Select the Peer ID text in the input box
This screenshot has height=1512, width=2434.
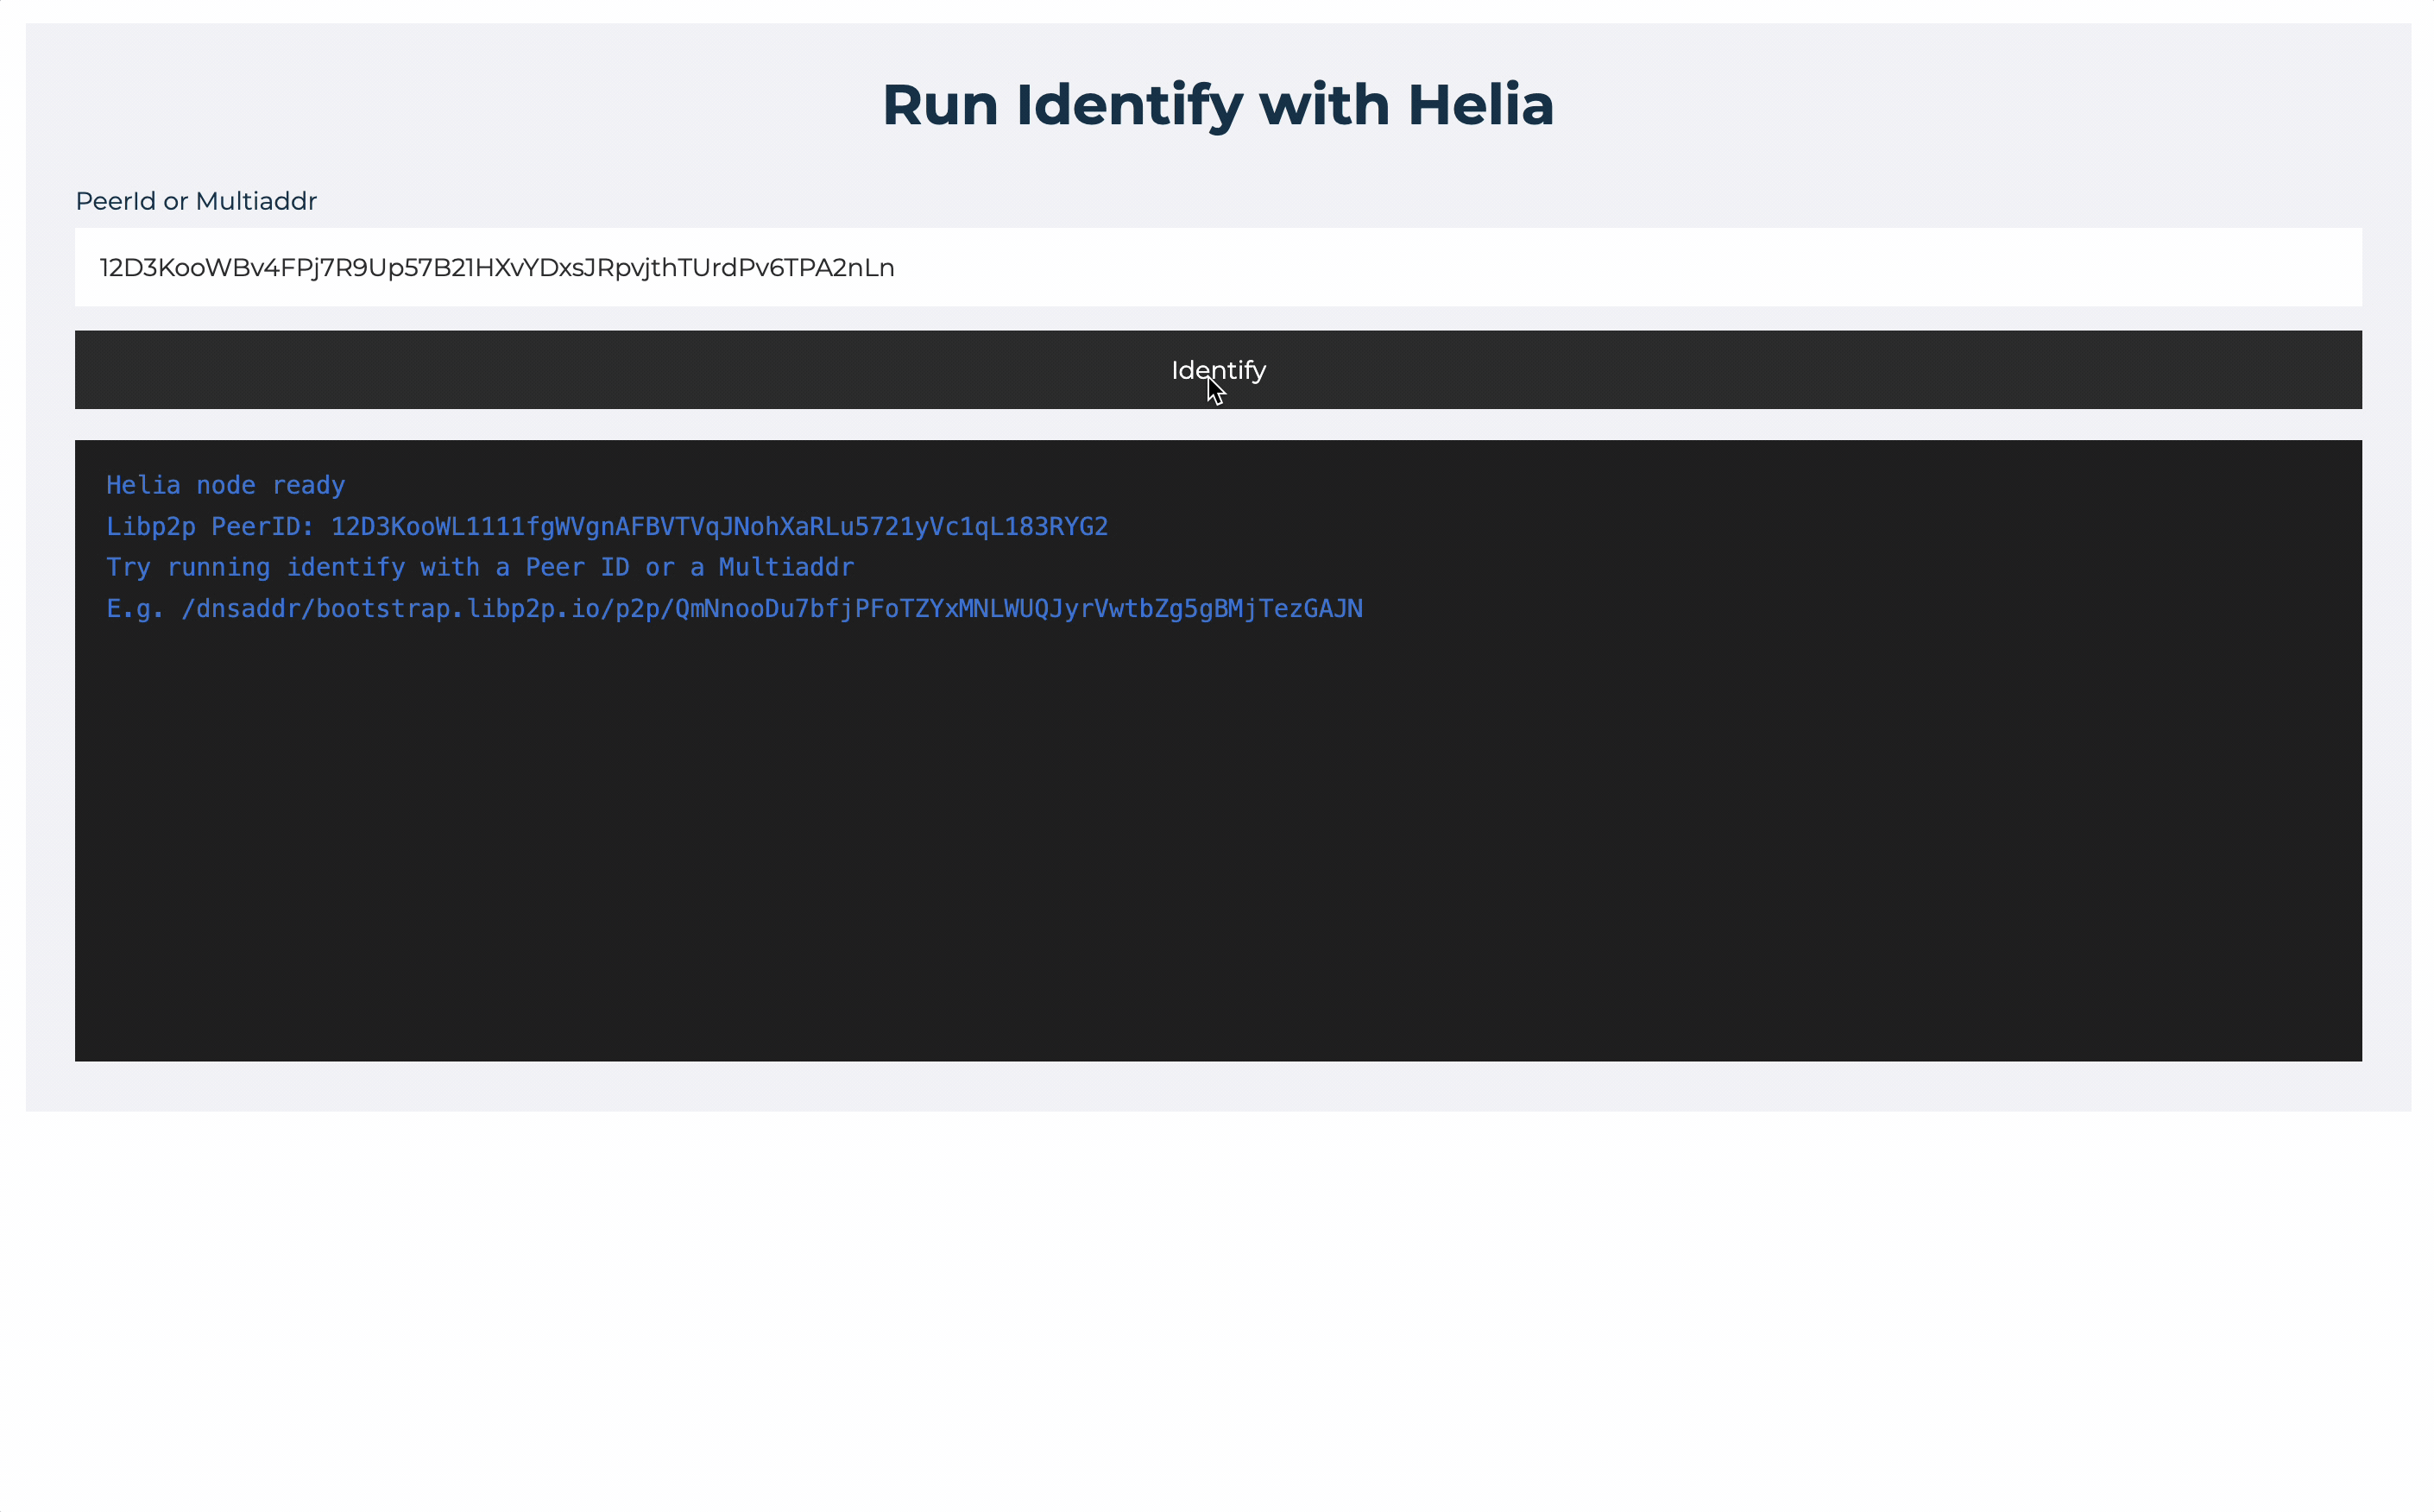pyautogui.click(x=496, y=267)
